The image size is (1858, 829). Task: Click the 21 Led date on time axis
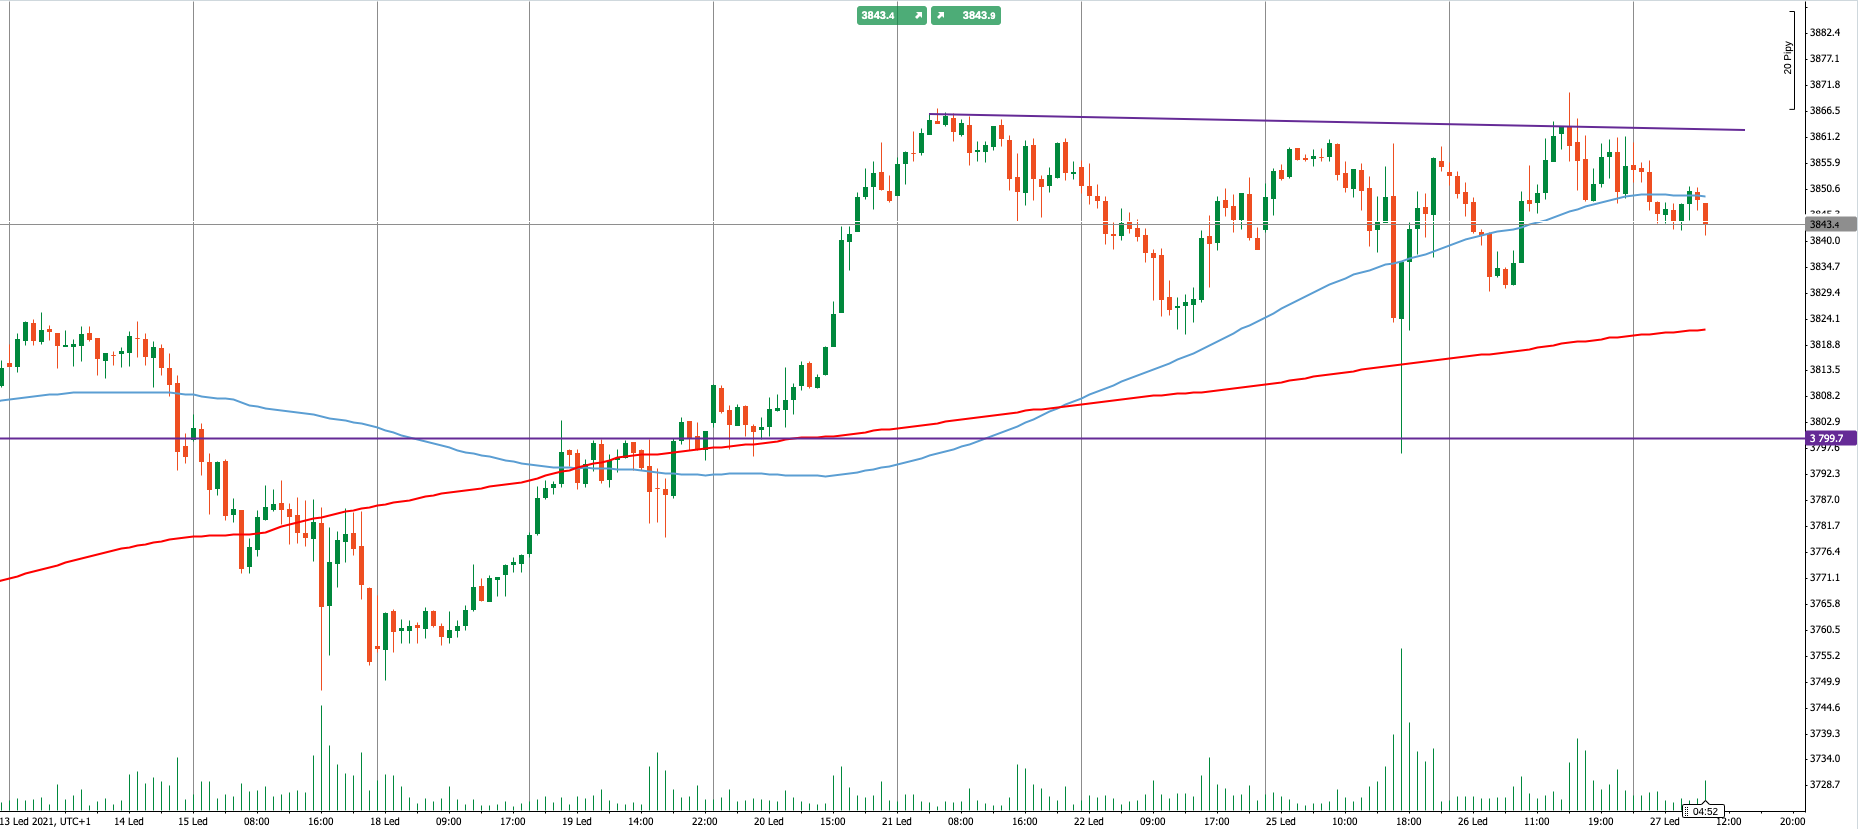click(896, 822)
